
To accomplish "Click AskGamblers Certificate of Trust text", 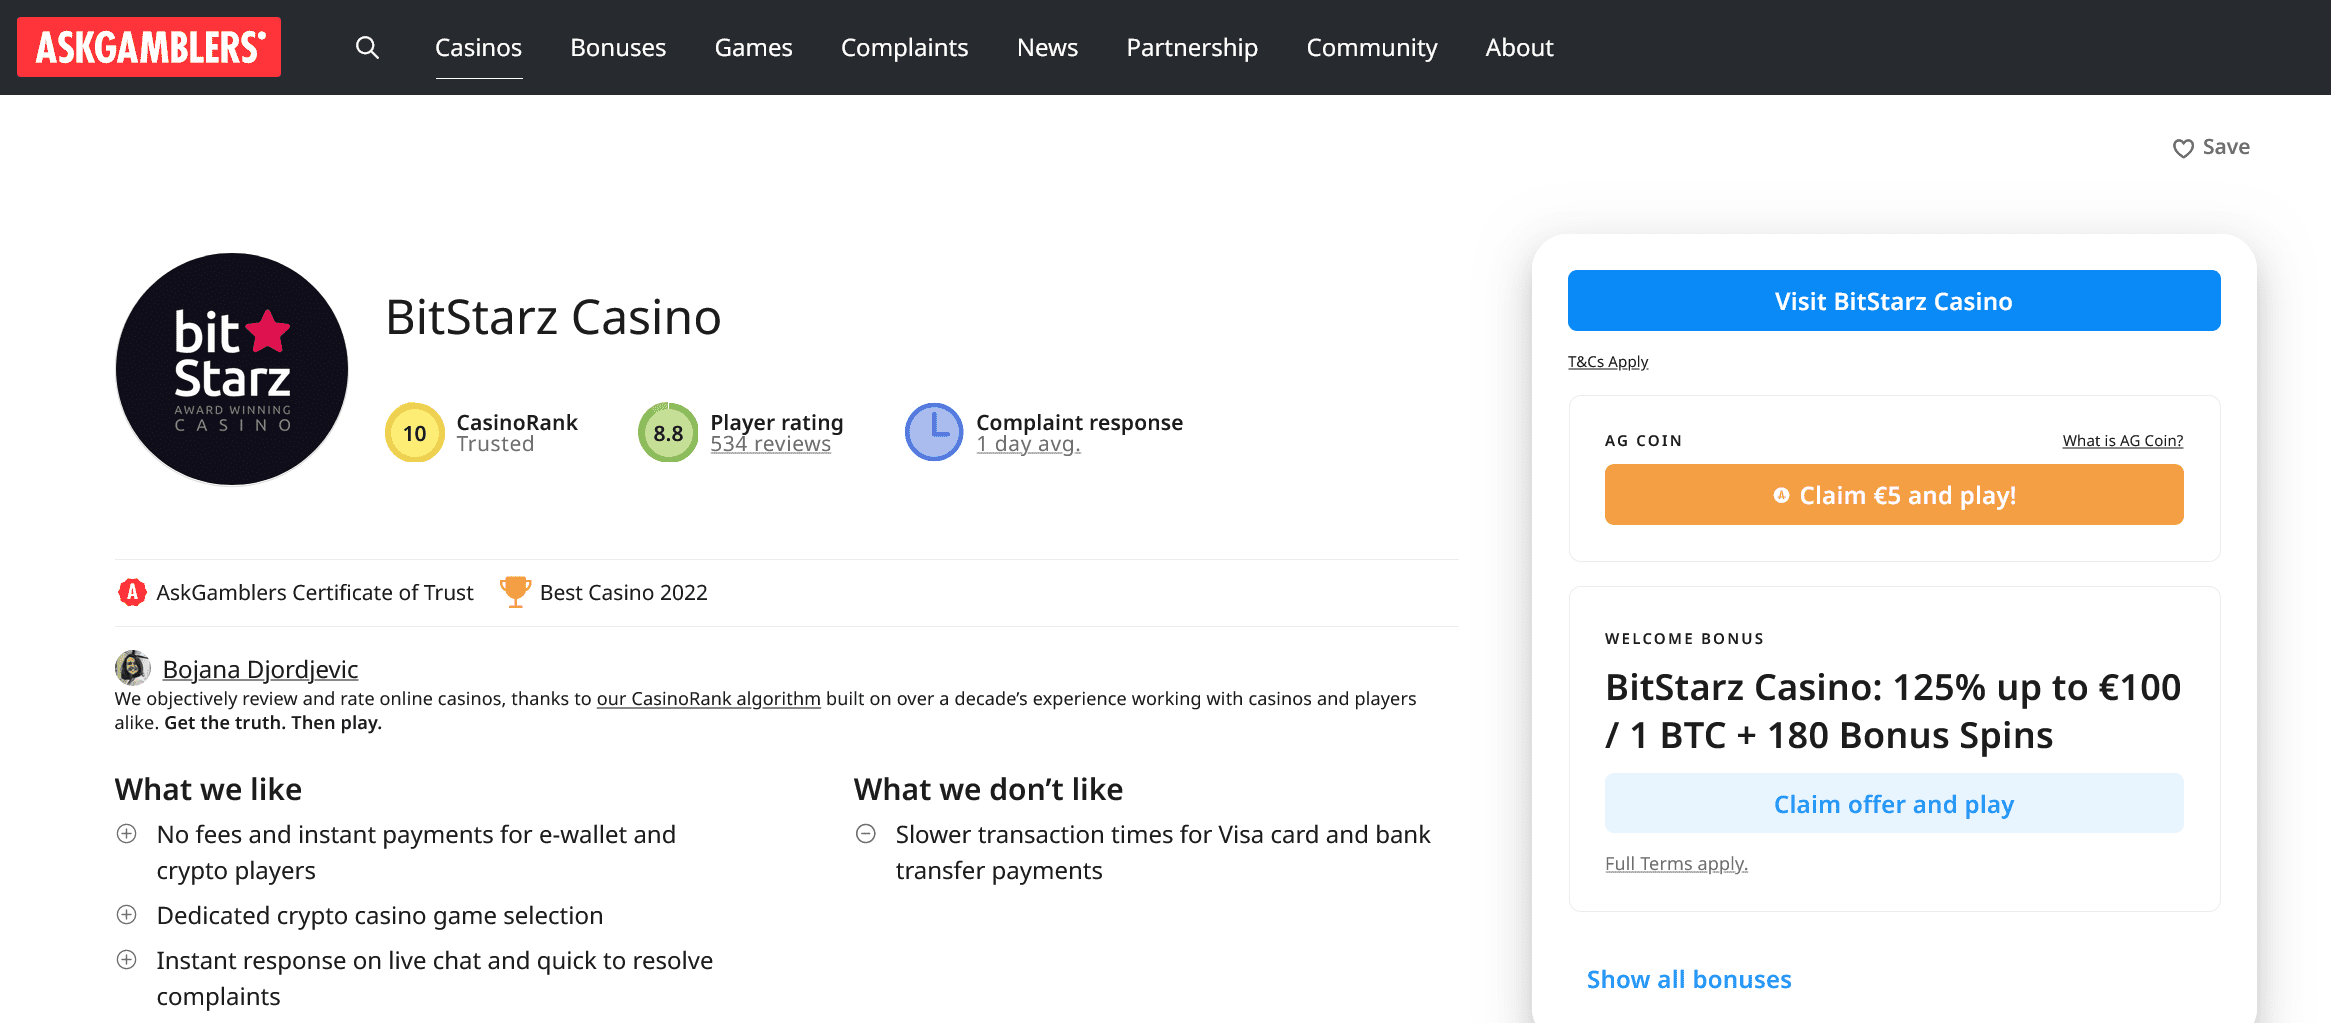I will (315, 592).
